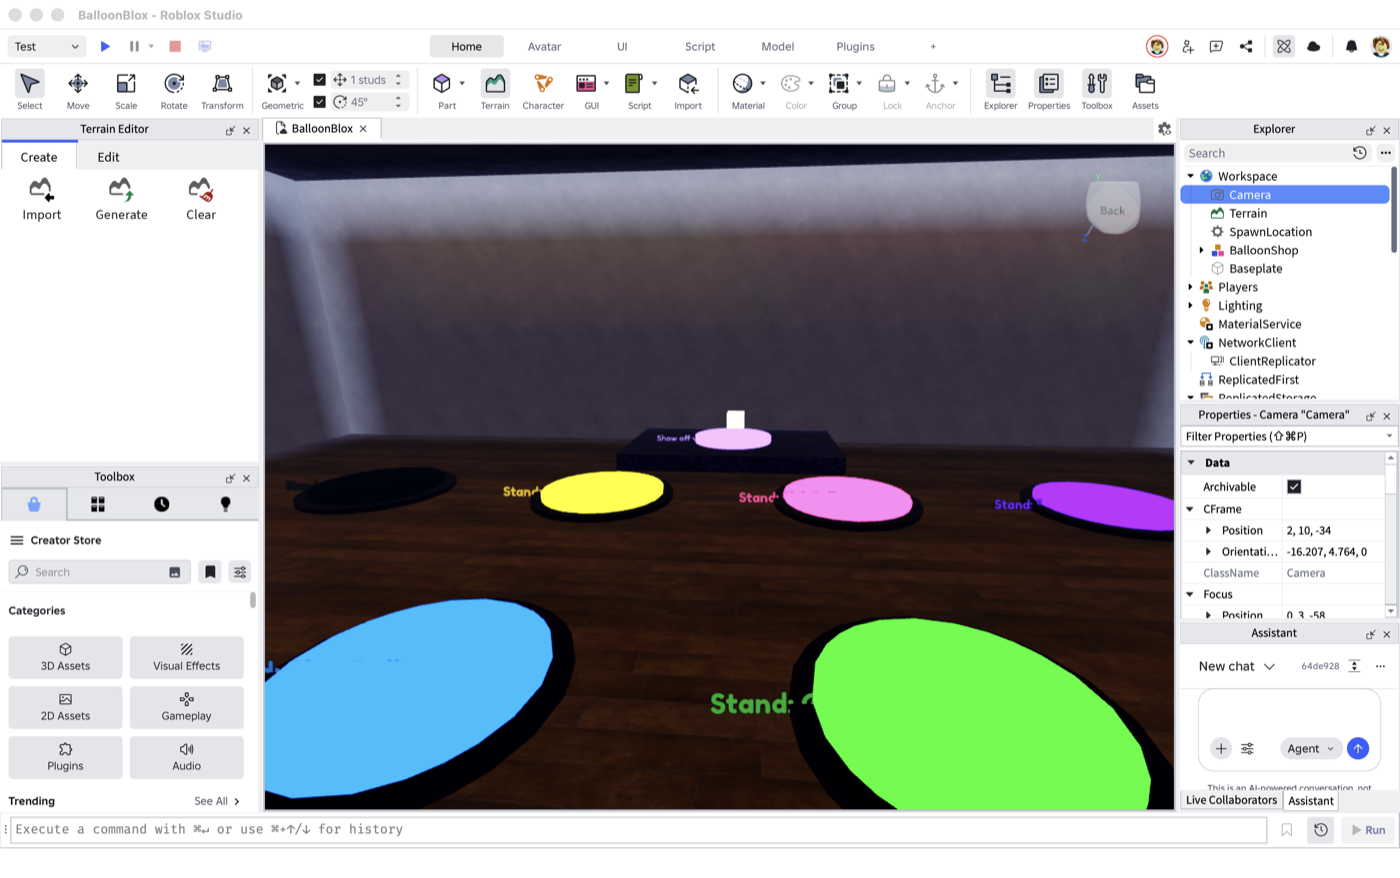Toggle the Explorer panel from toolbar
Screen dimensions: 1400x878
click(x=1000, y=90)
